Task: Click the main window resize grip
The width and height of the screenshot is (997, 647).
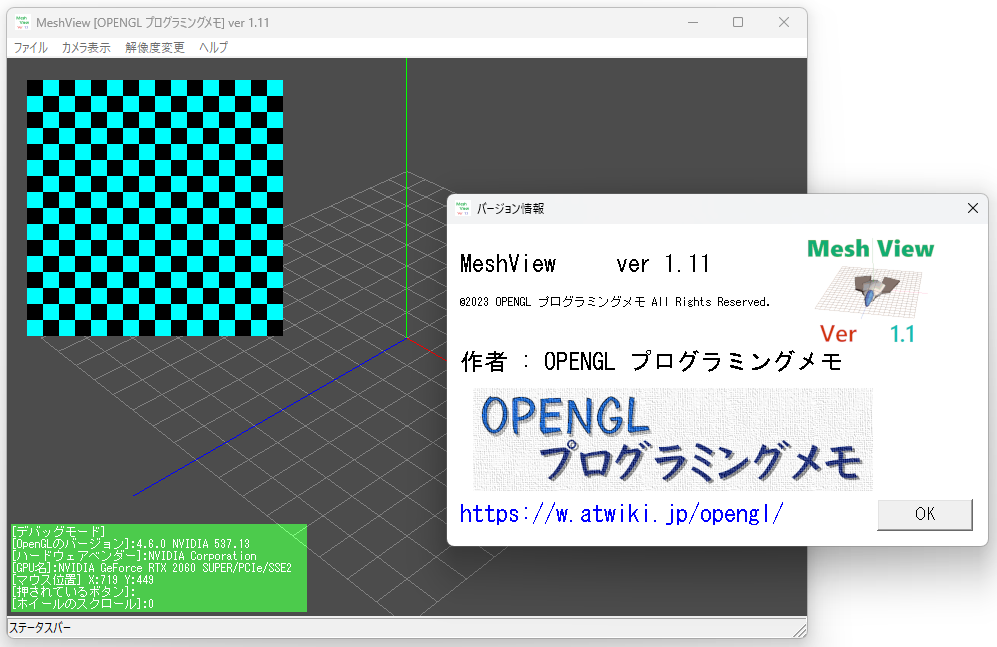Action: (800, 630)
